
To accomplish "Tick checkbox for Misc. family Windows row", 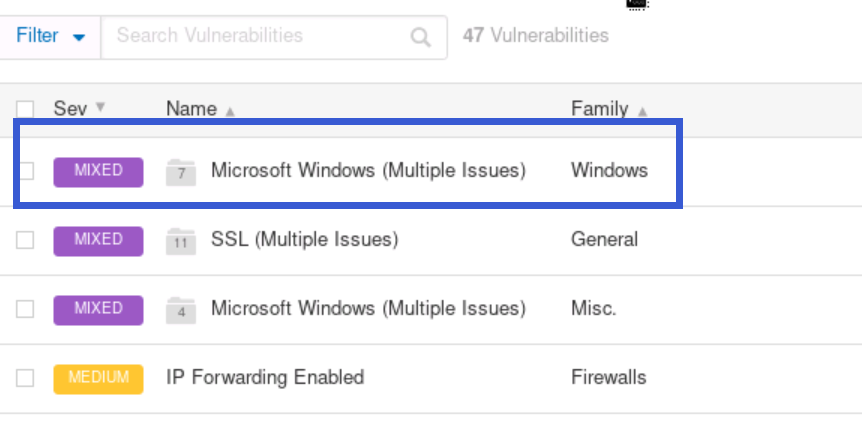I will point(26,308).
